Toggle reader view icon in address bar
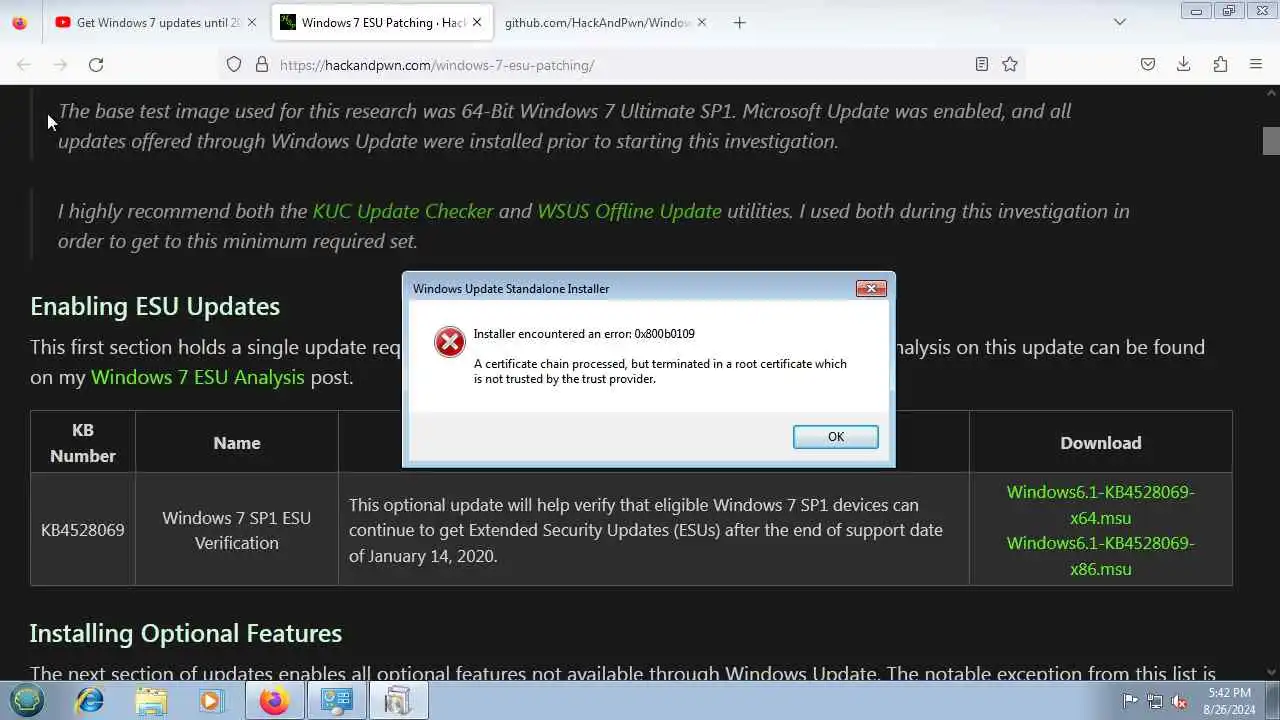 pos(982,65)
